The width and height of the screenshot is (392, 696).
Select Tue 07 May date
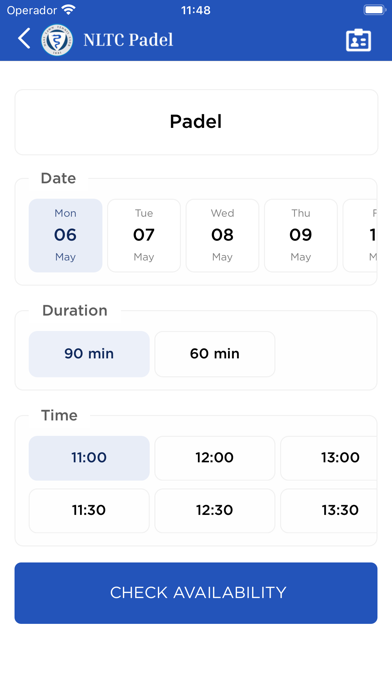(144, 235)
